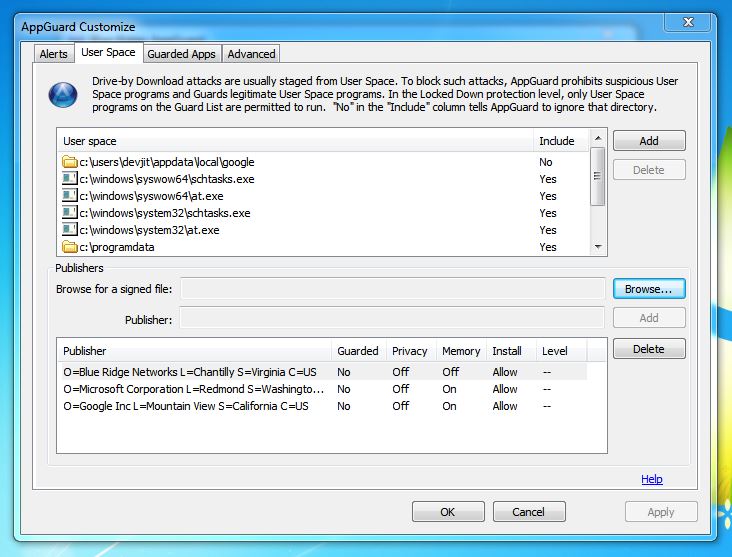Click the Privacy column header
The height and width of the screenshot is (557, 732).
(411, 351)
